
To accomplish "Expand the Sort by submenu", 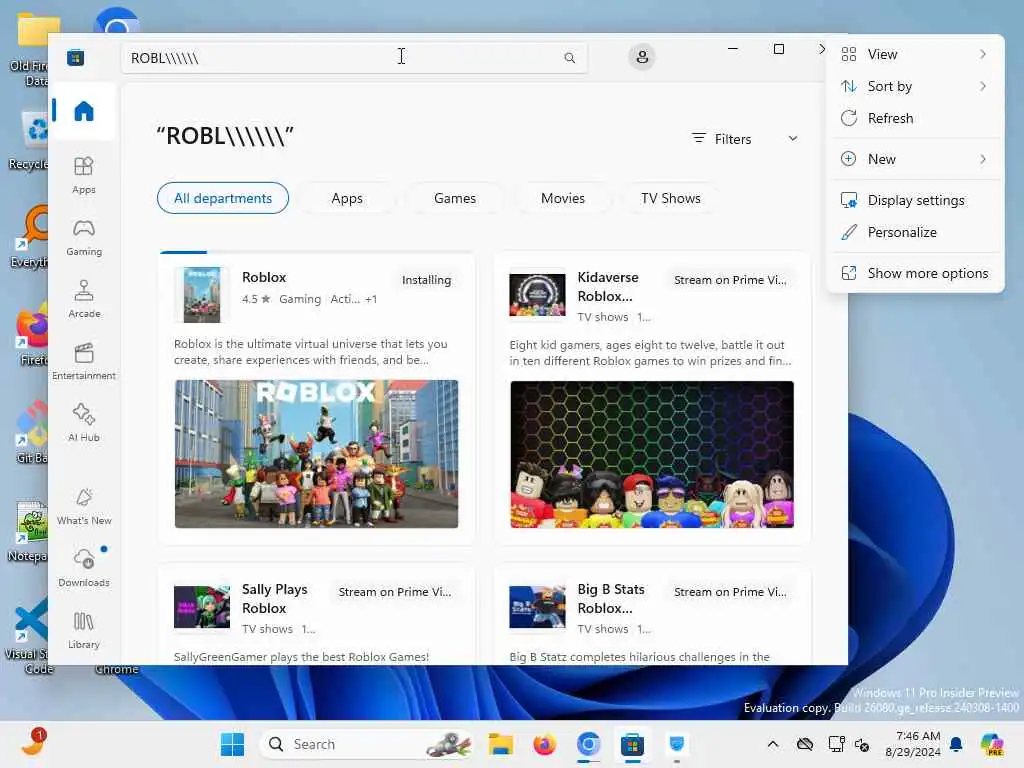I will (x=915, y=86).
